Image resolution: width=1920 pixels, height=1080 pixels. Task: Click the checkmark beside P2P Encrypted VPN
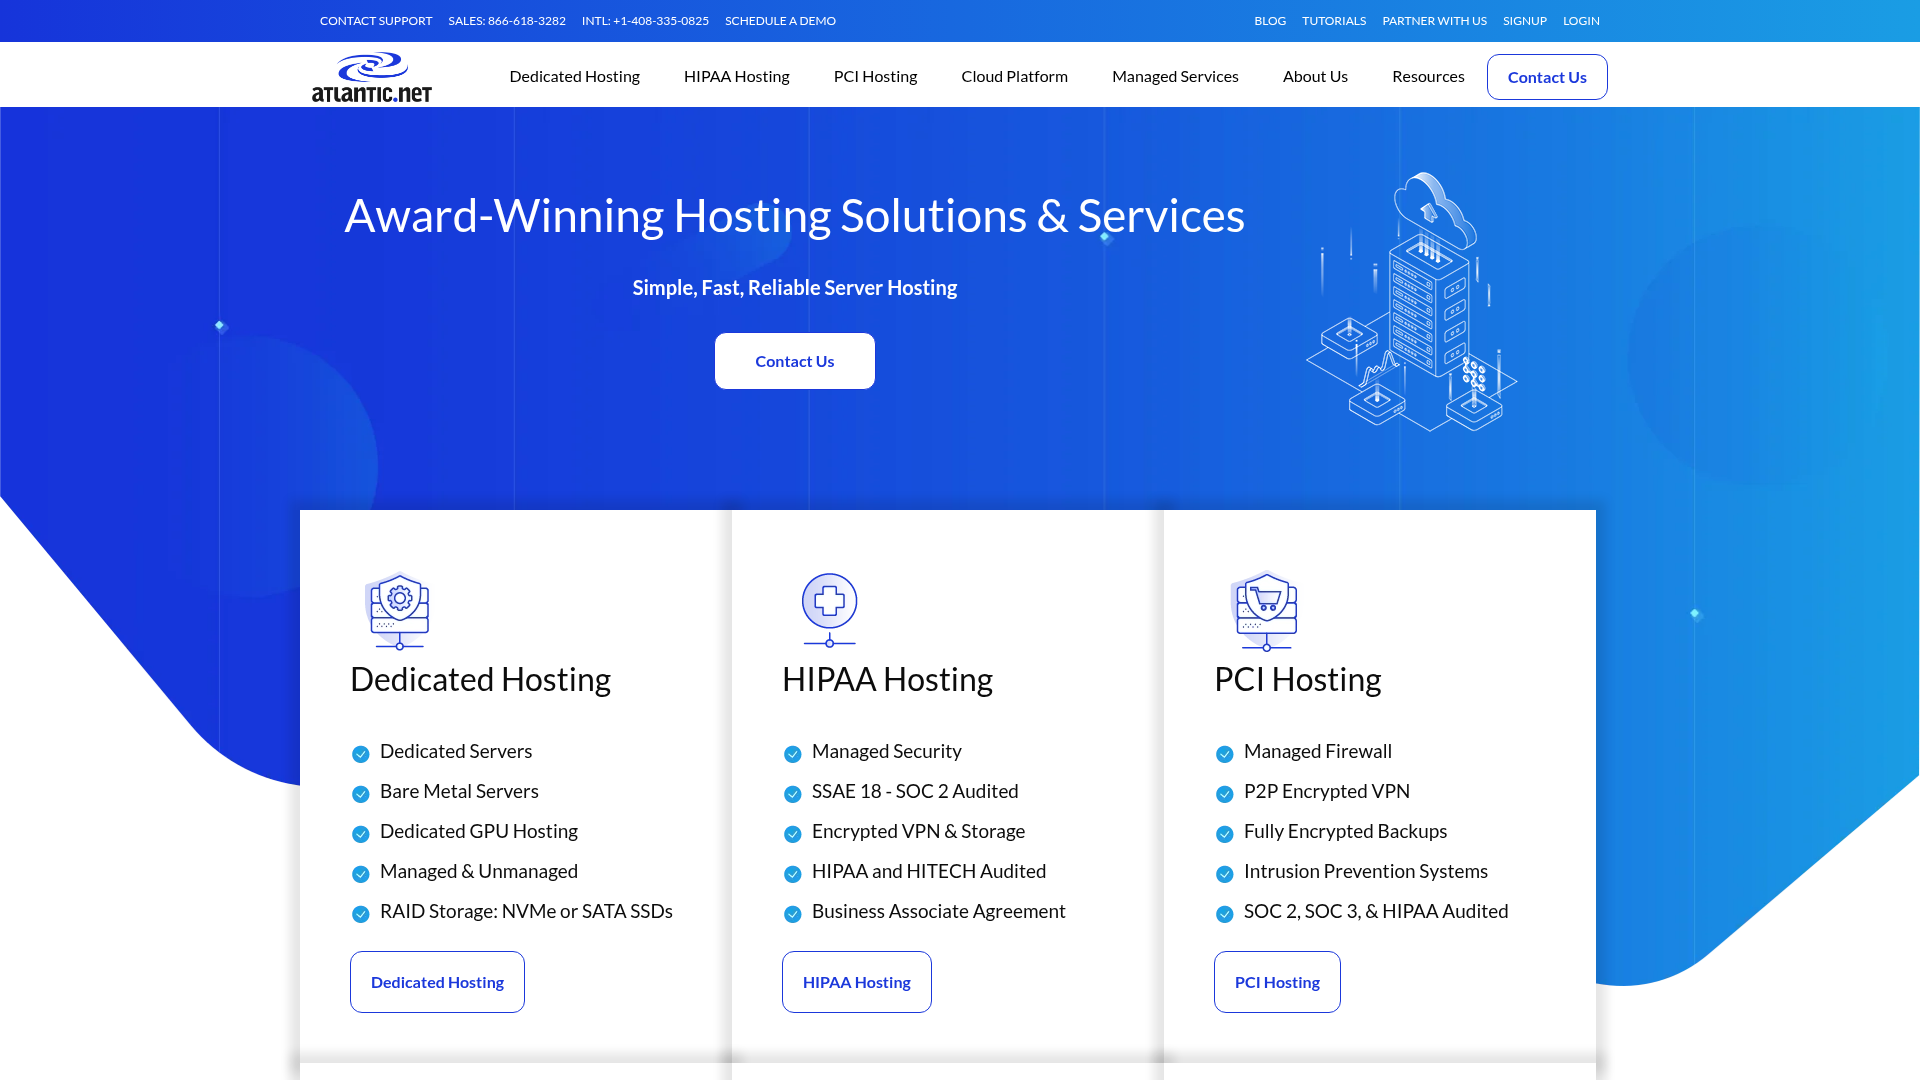(1224, 794)
